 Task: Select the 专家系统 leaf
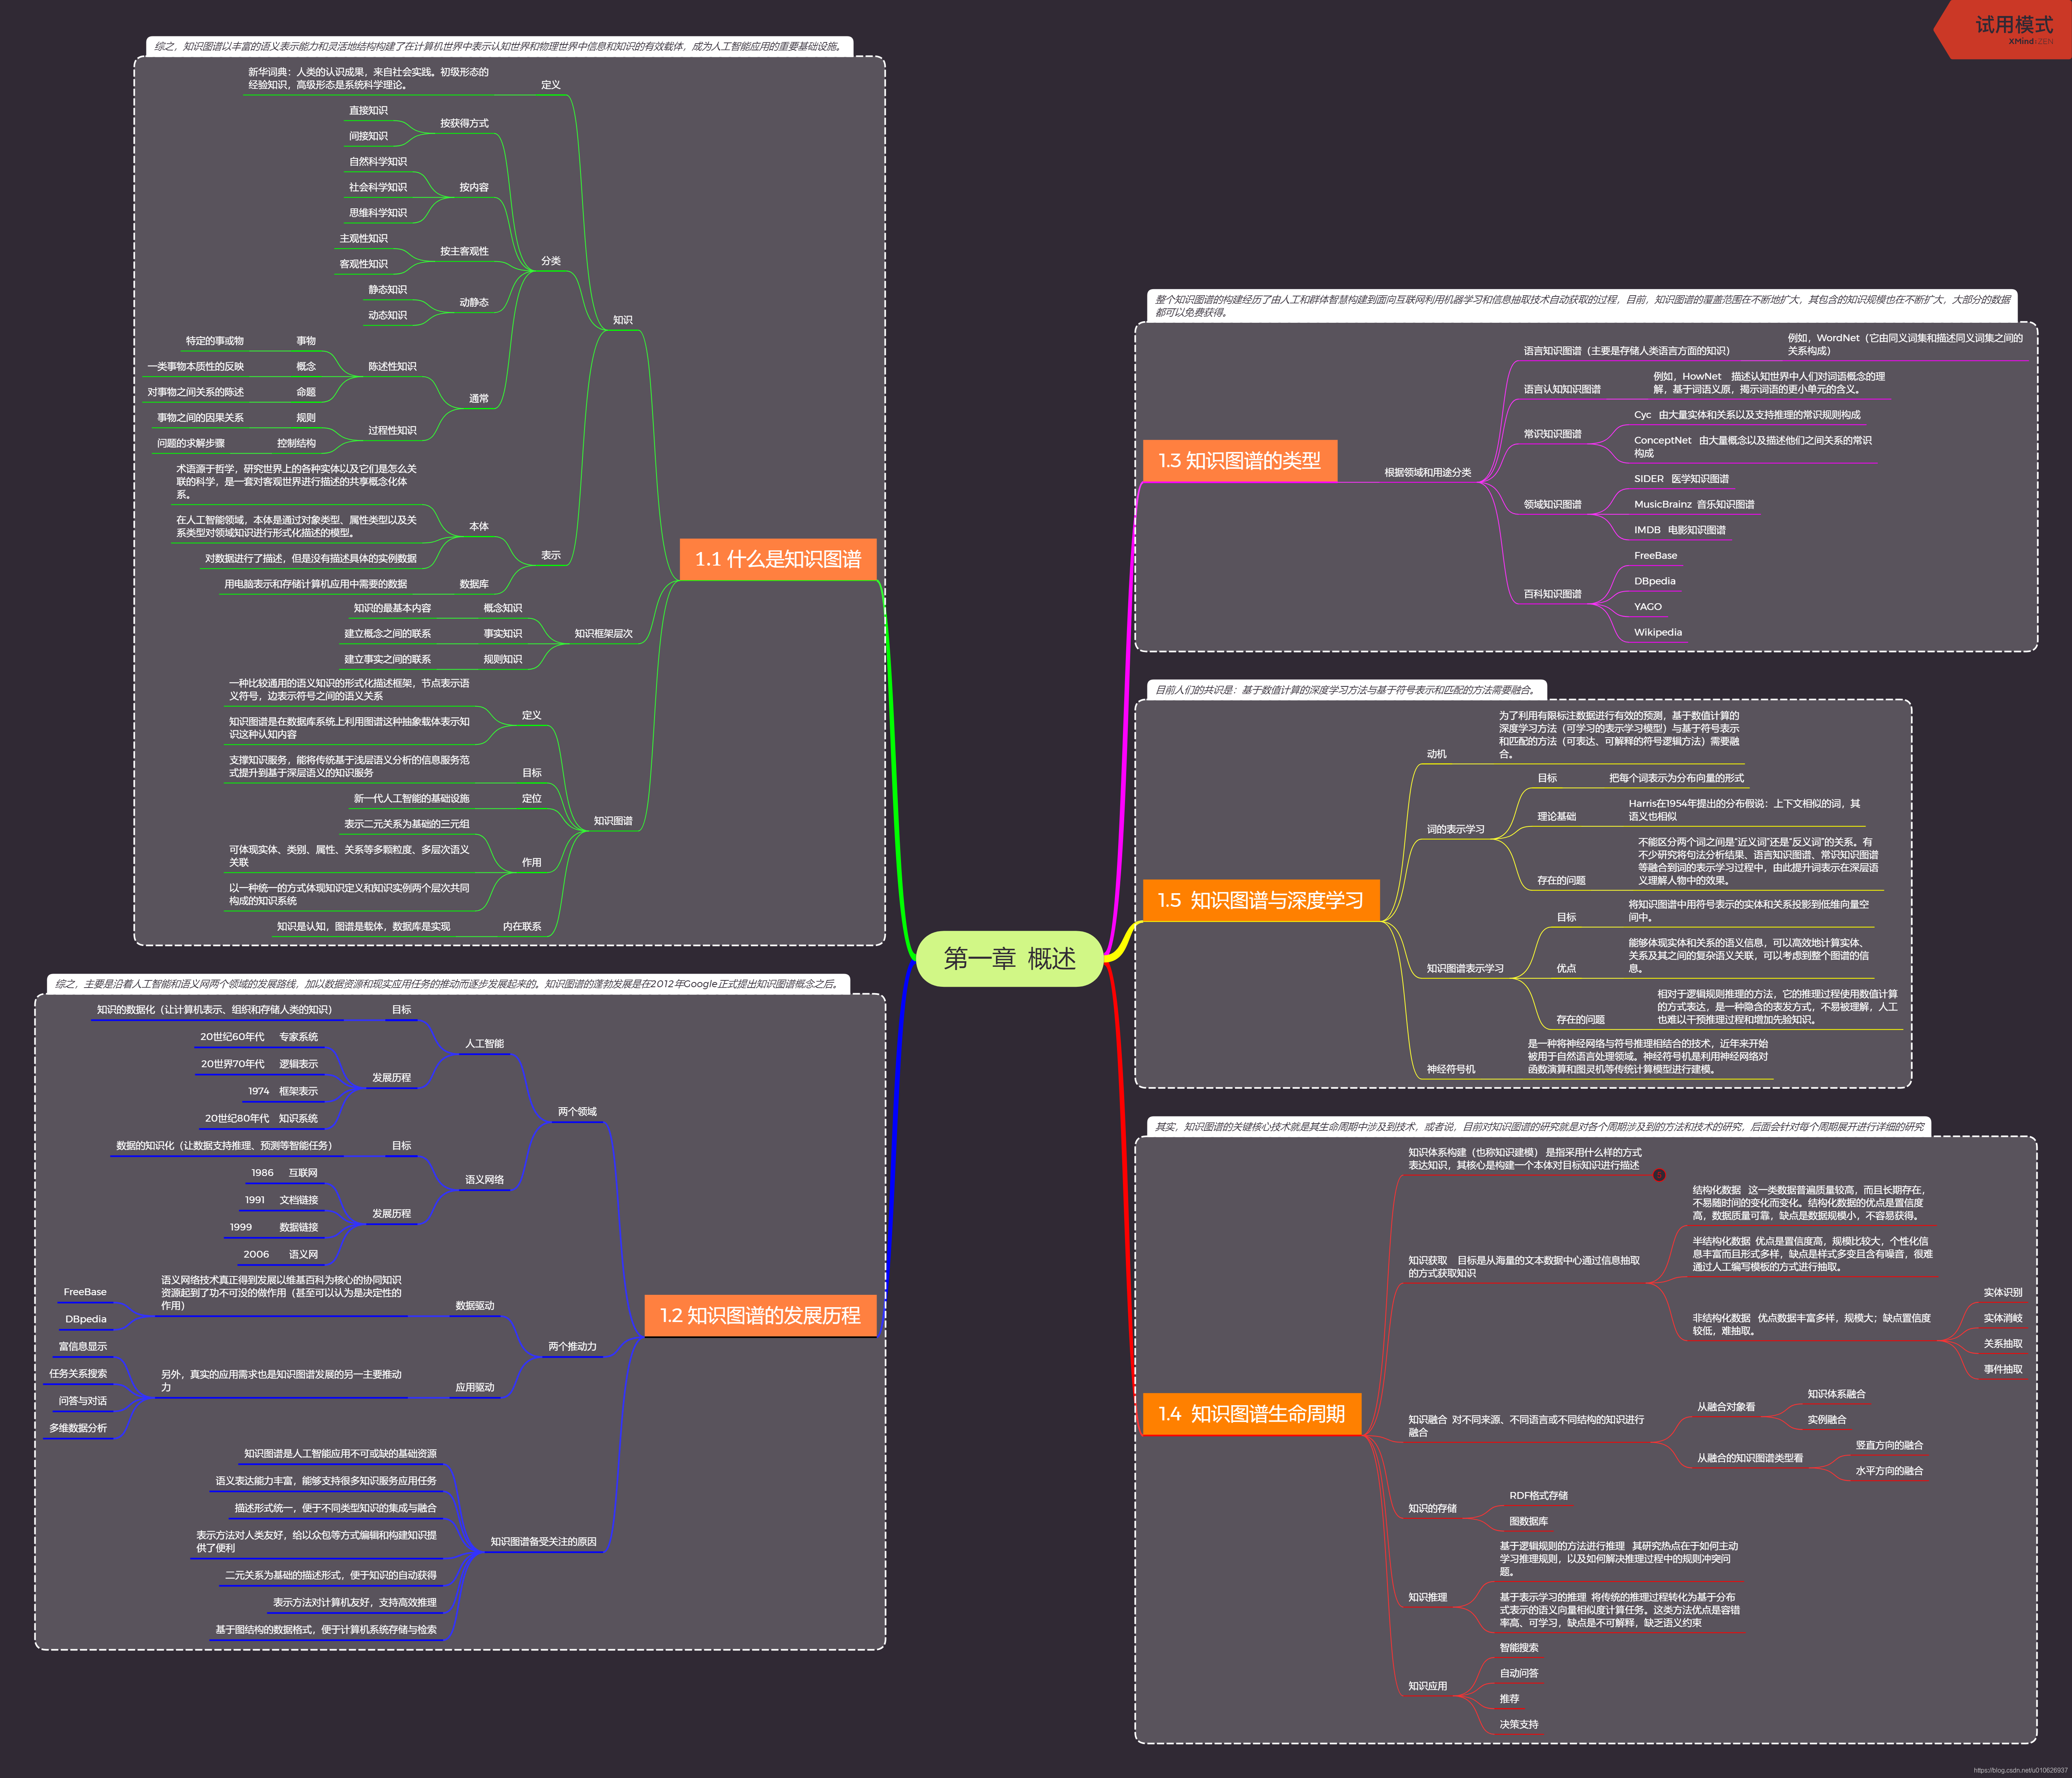[x=298, y=1037]
